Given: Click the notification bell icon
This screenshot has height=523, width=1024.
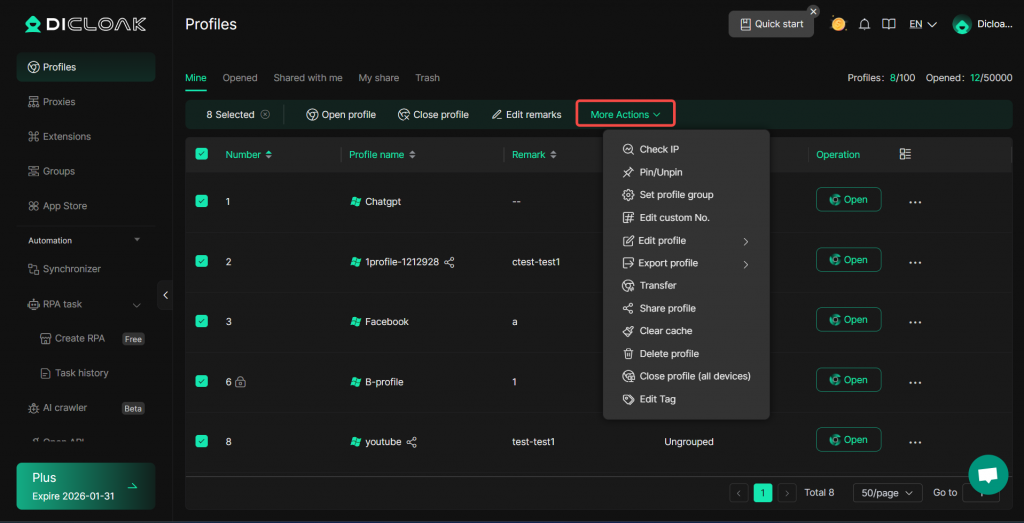Looking at the screenshot, I should pyautogui.click(x=865, y=24).
